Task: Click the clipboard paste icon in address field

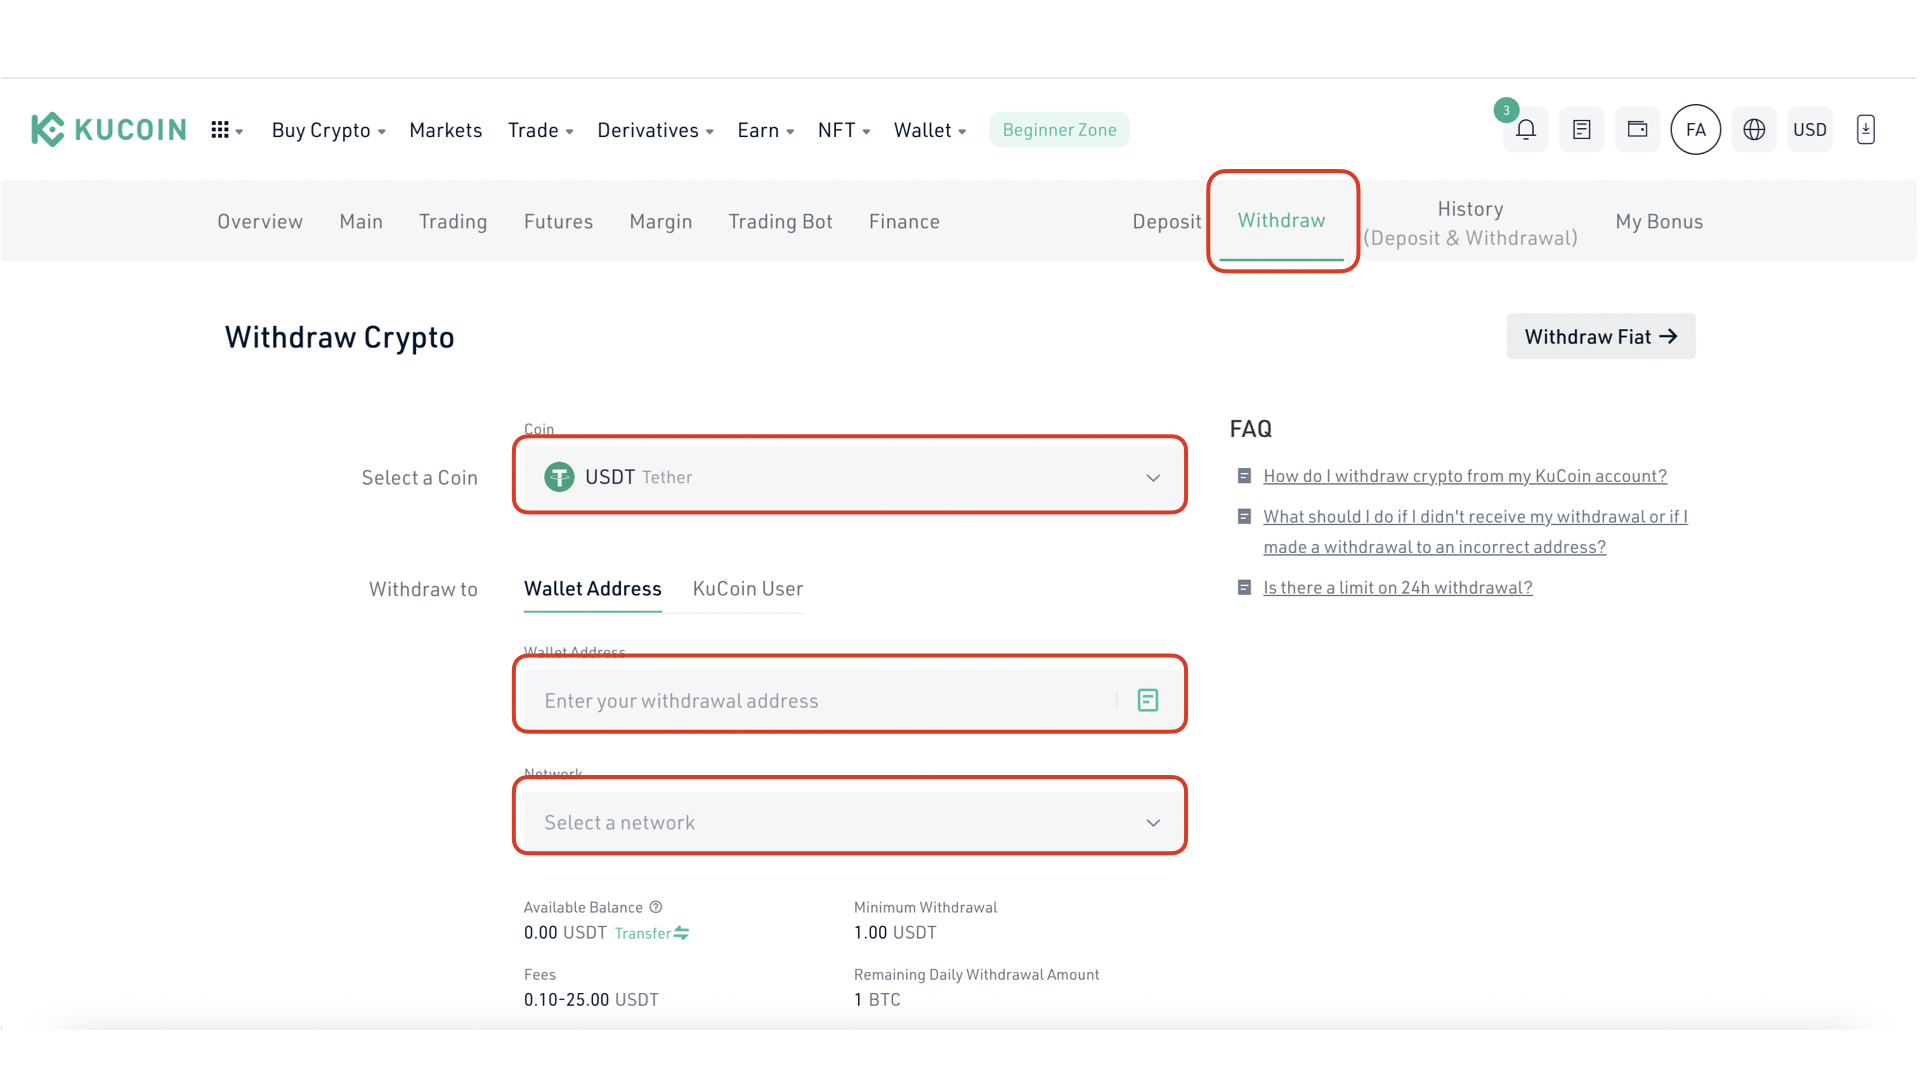Action: 1147,699
